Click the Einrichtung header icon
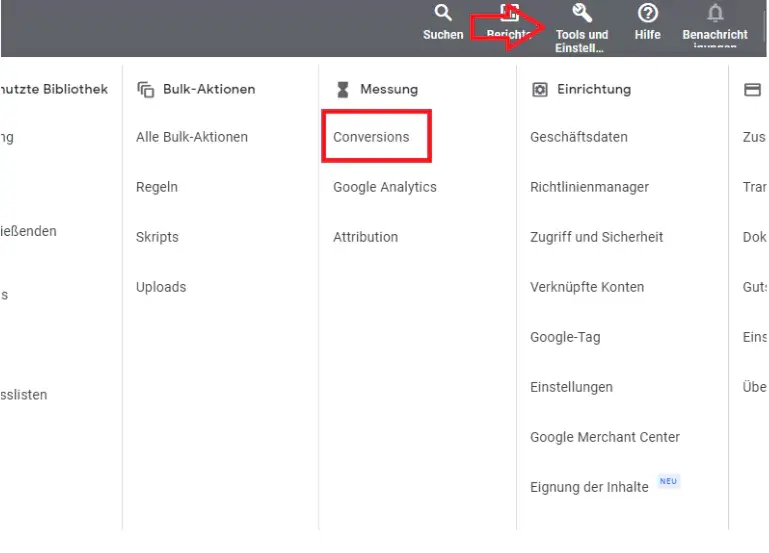 (540, 89)
